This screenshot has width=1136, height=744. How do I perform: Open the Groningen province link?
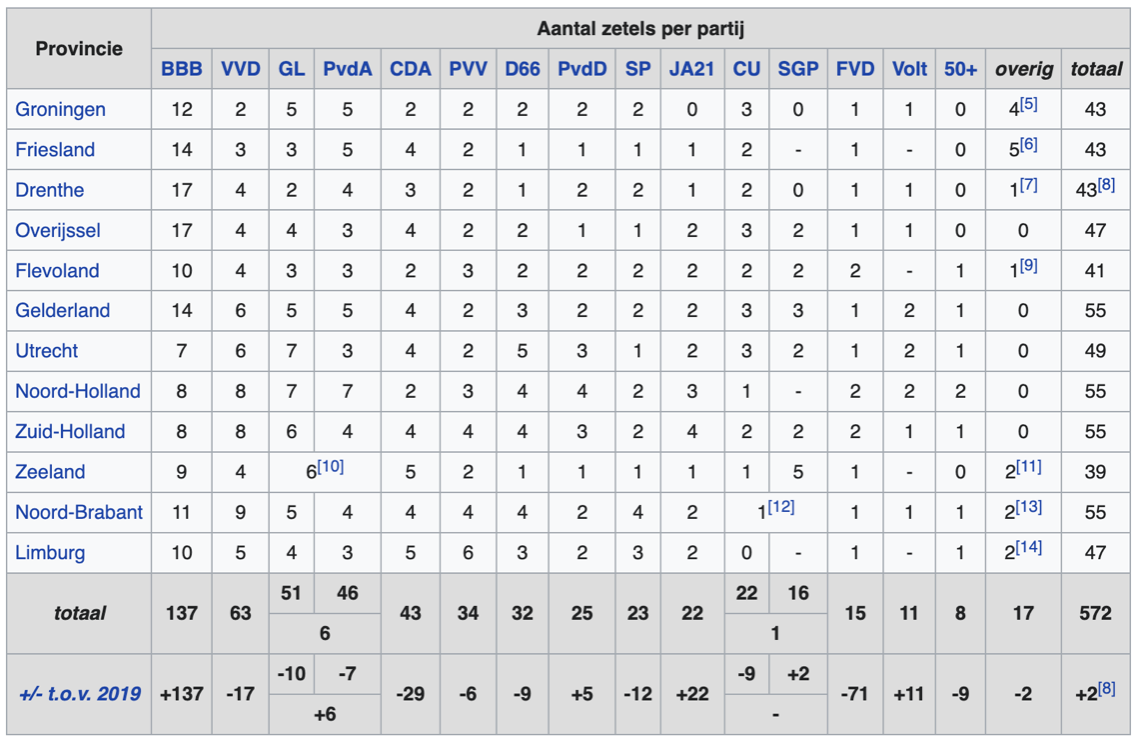(60, 109)
